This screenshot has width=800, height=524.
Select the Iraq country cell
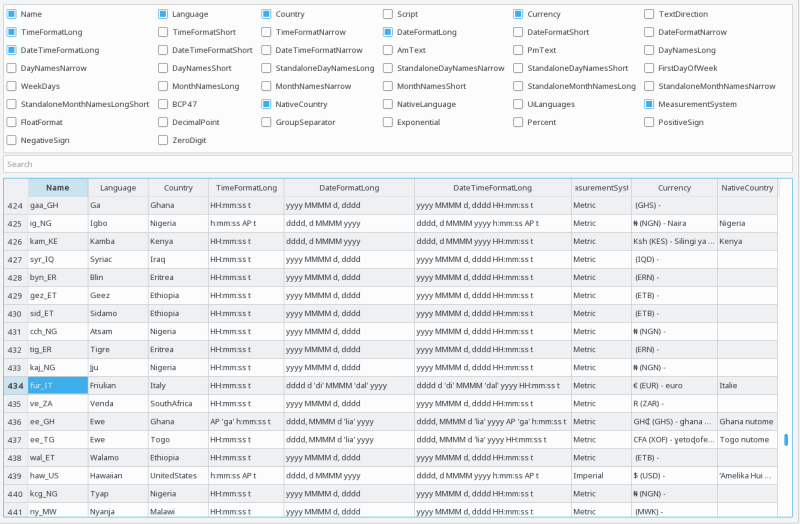tap(178, 259)
